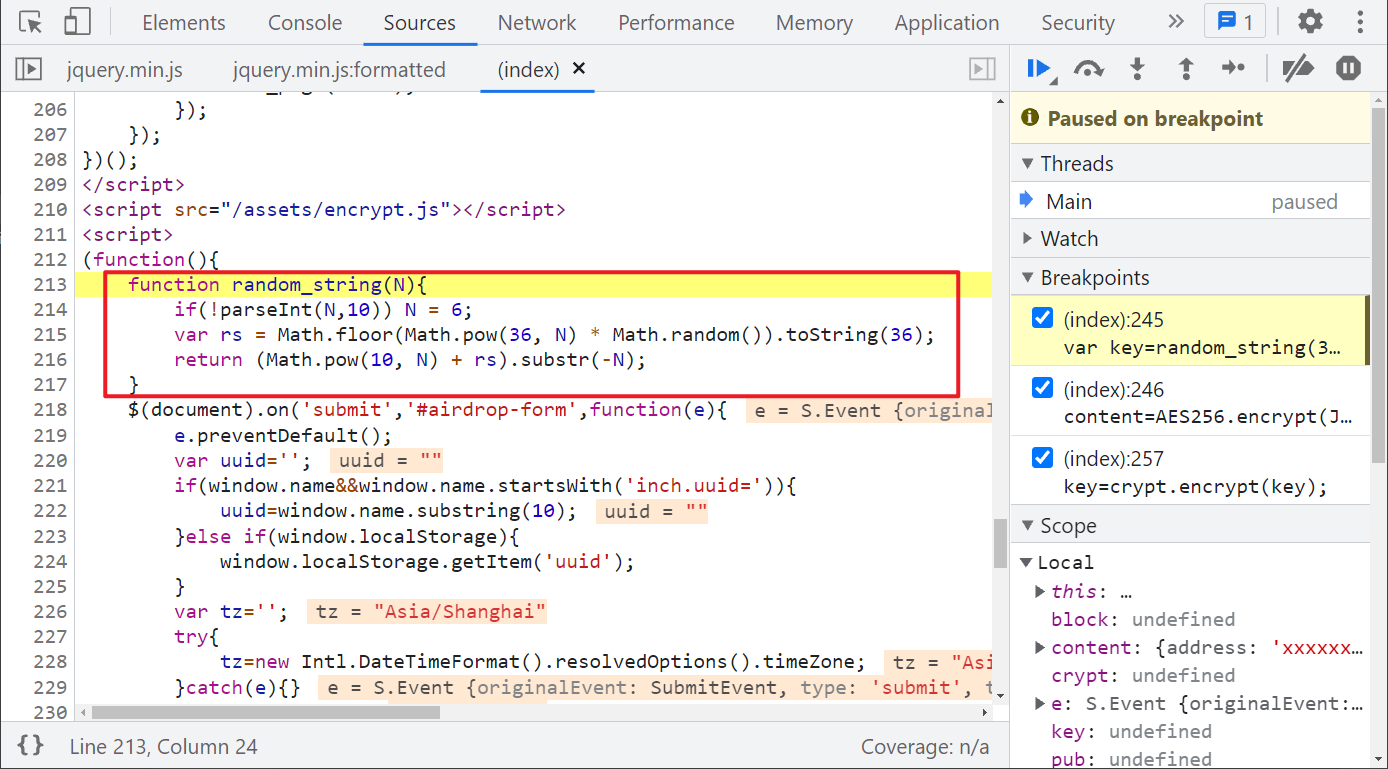The height and width of the screenshot is (769, 1388).
Task: Click 'var key=random_string(3…' breakpoint code text
Action: (x=1202, y=348)
